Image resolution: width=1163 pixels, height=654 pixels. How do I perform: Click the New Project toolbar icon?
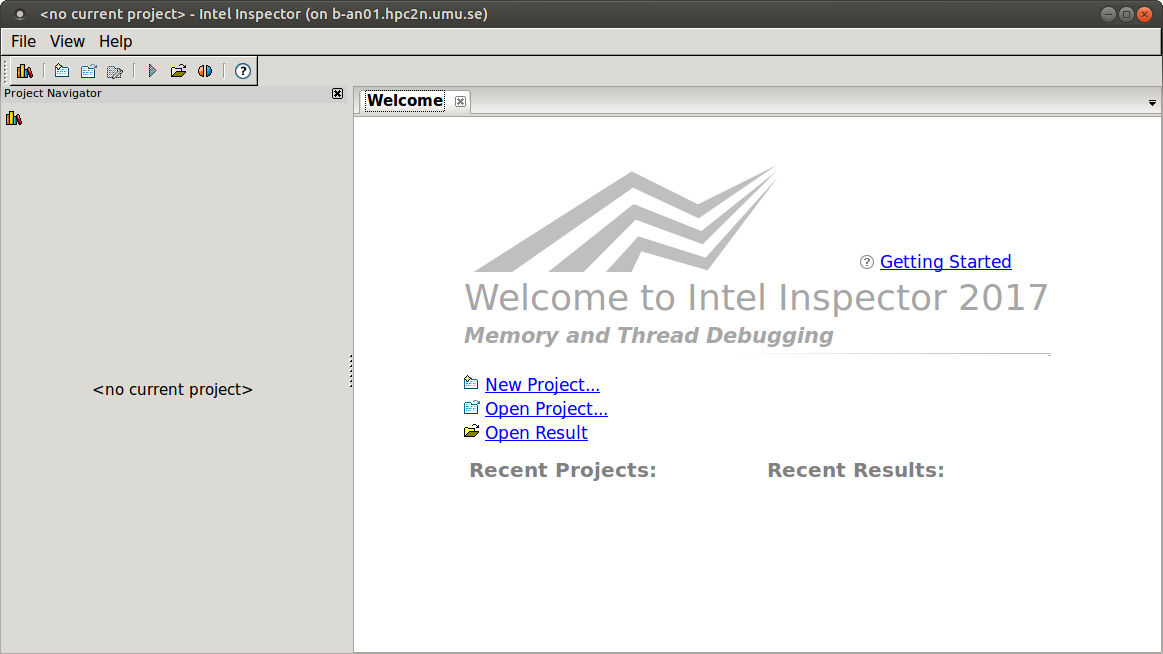[x=62, y=71]
